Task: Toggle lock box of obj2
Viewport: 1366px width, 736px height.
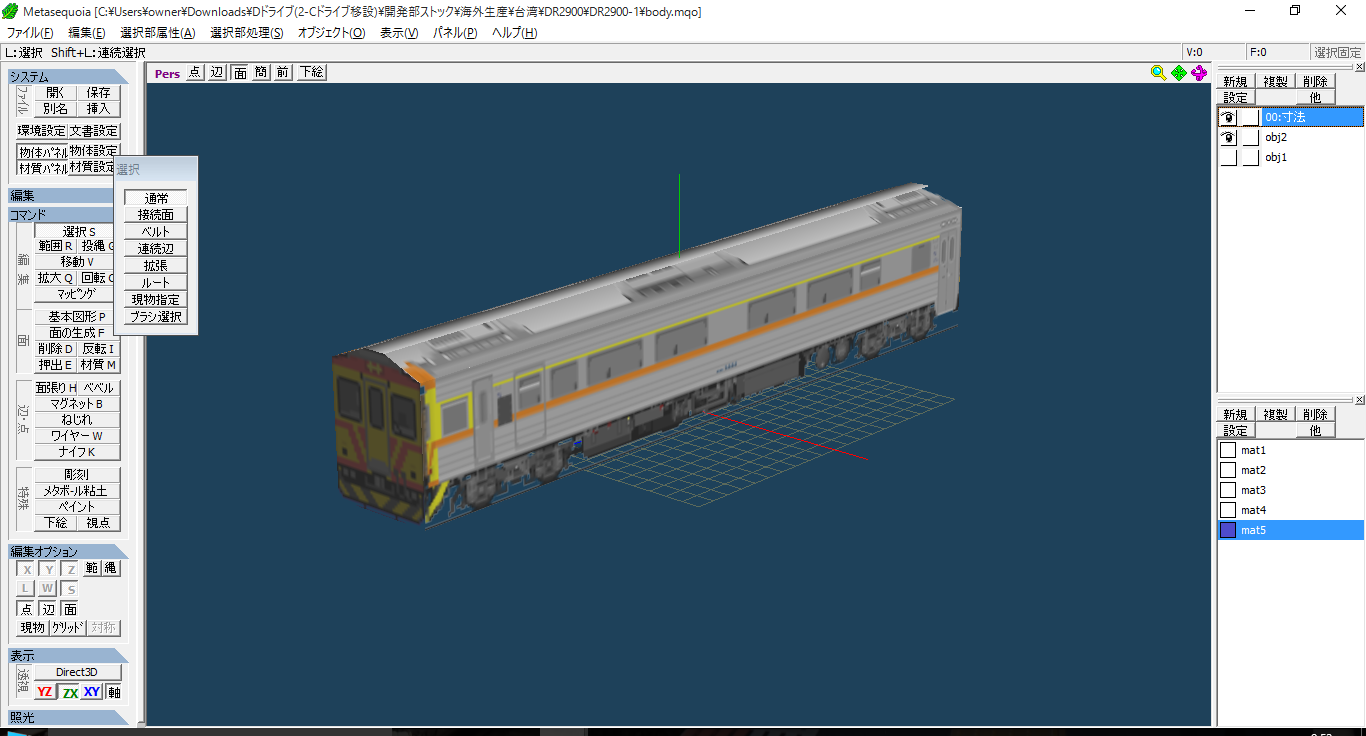Action: tap(1250, 137)
